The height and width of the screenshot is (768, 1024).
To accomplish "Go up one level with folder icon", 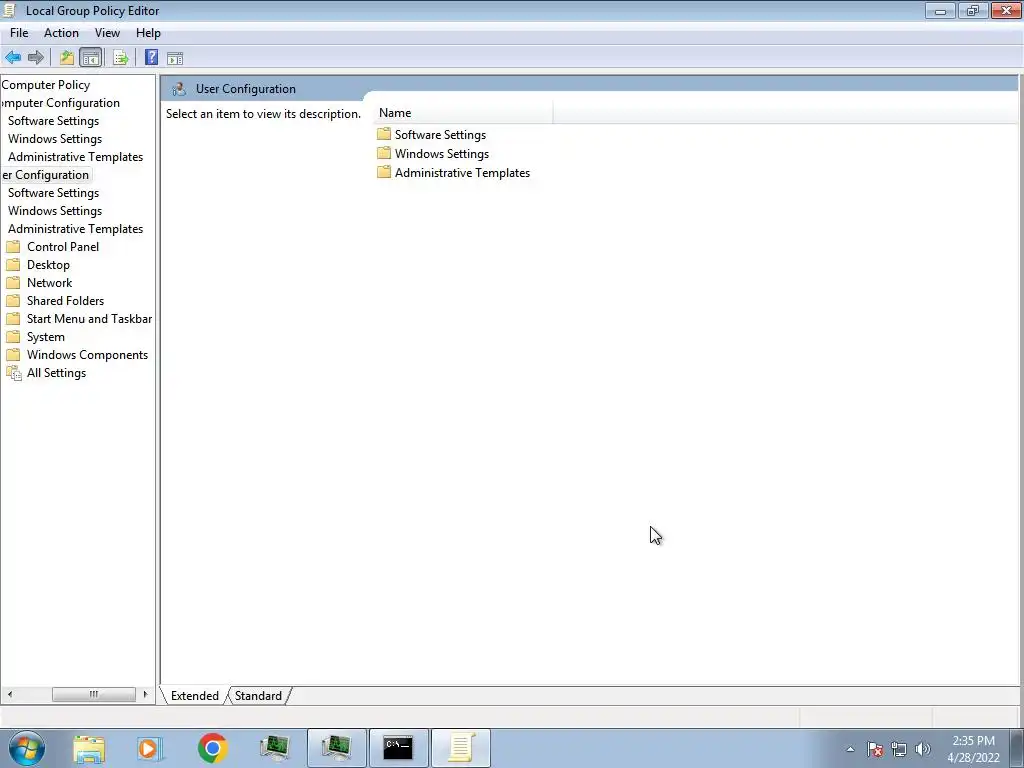I will click(67, 57).
